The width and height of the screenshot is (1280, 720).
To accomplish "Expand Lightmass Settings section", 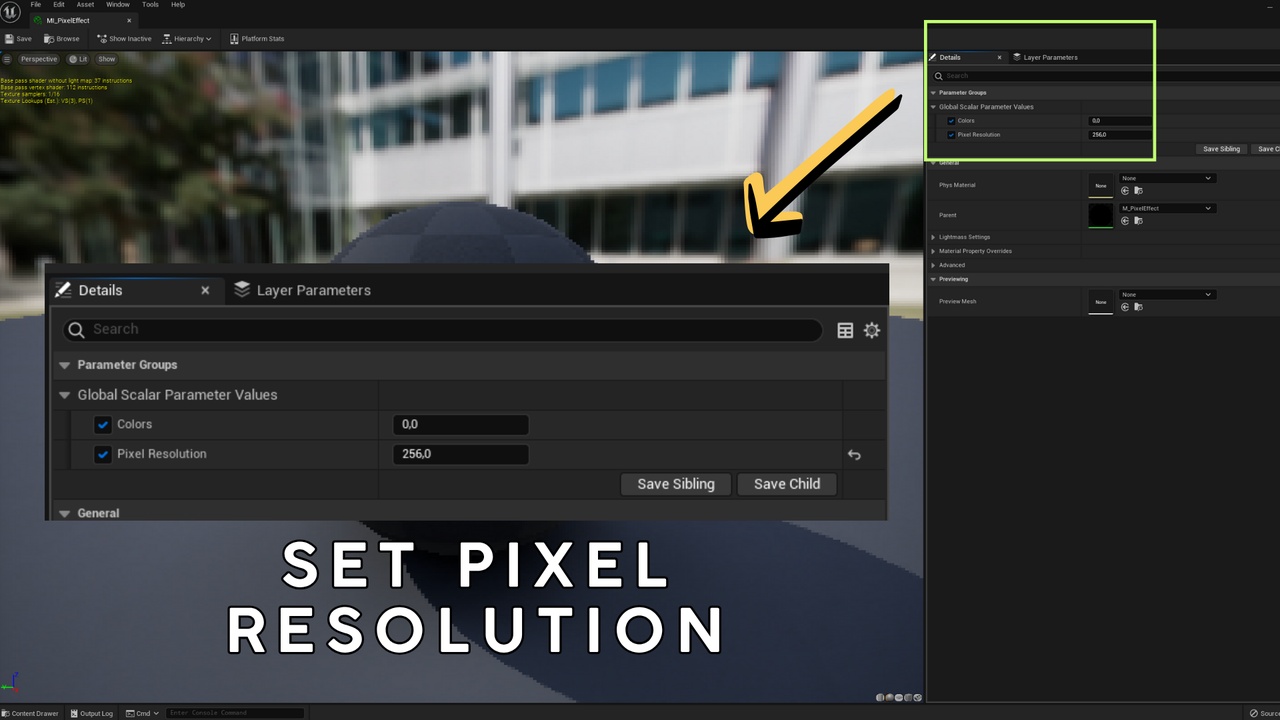I will coord(934,237).
